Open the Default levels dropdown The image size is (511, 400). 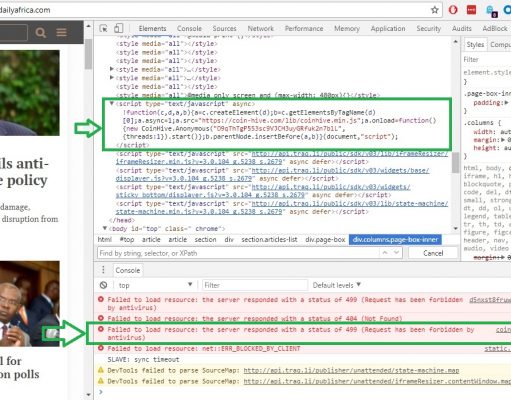click(x=337, y=285)
